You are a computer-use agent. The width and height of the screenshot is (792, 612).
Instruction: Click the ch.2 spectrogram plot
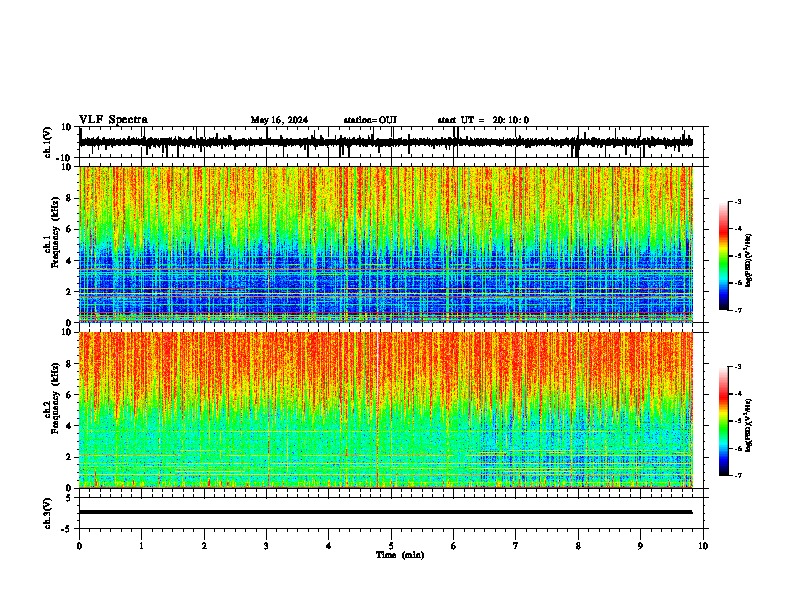click(386, 410)
